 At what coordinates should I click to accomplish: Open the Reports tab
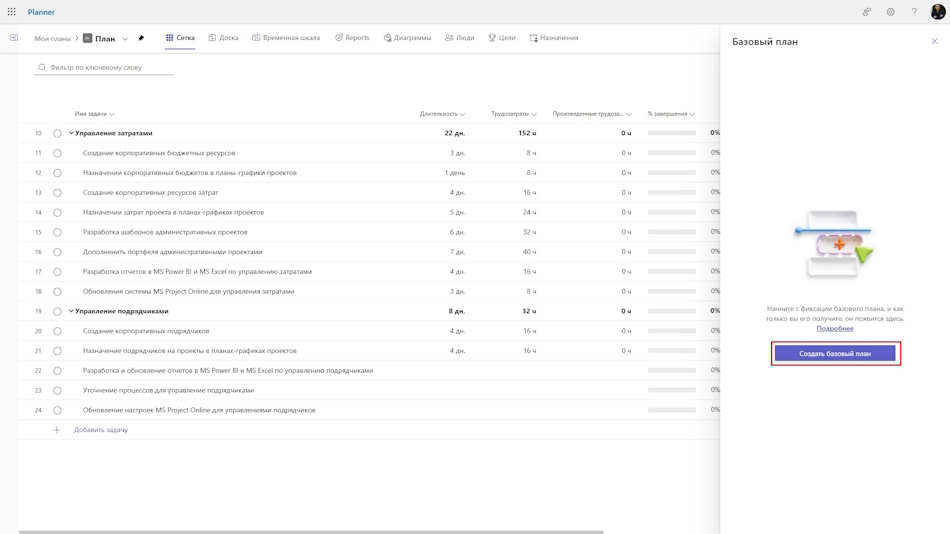click(x=352, y=38)
